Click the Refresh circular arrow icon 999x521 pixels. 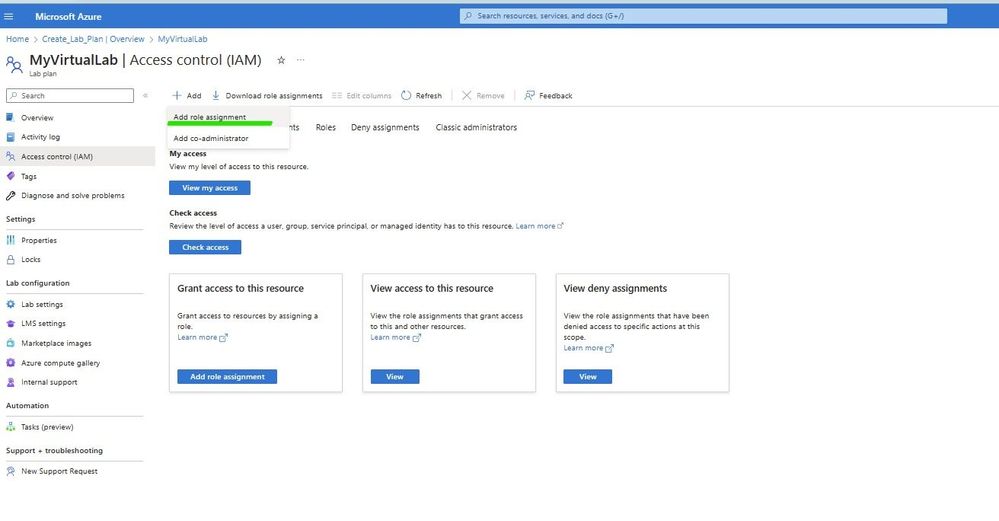click(x=406, y=96)
